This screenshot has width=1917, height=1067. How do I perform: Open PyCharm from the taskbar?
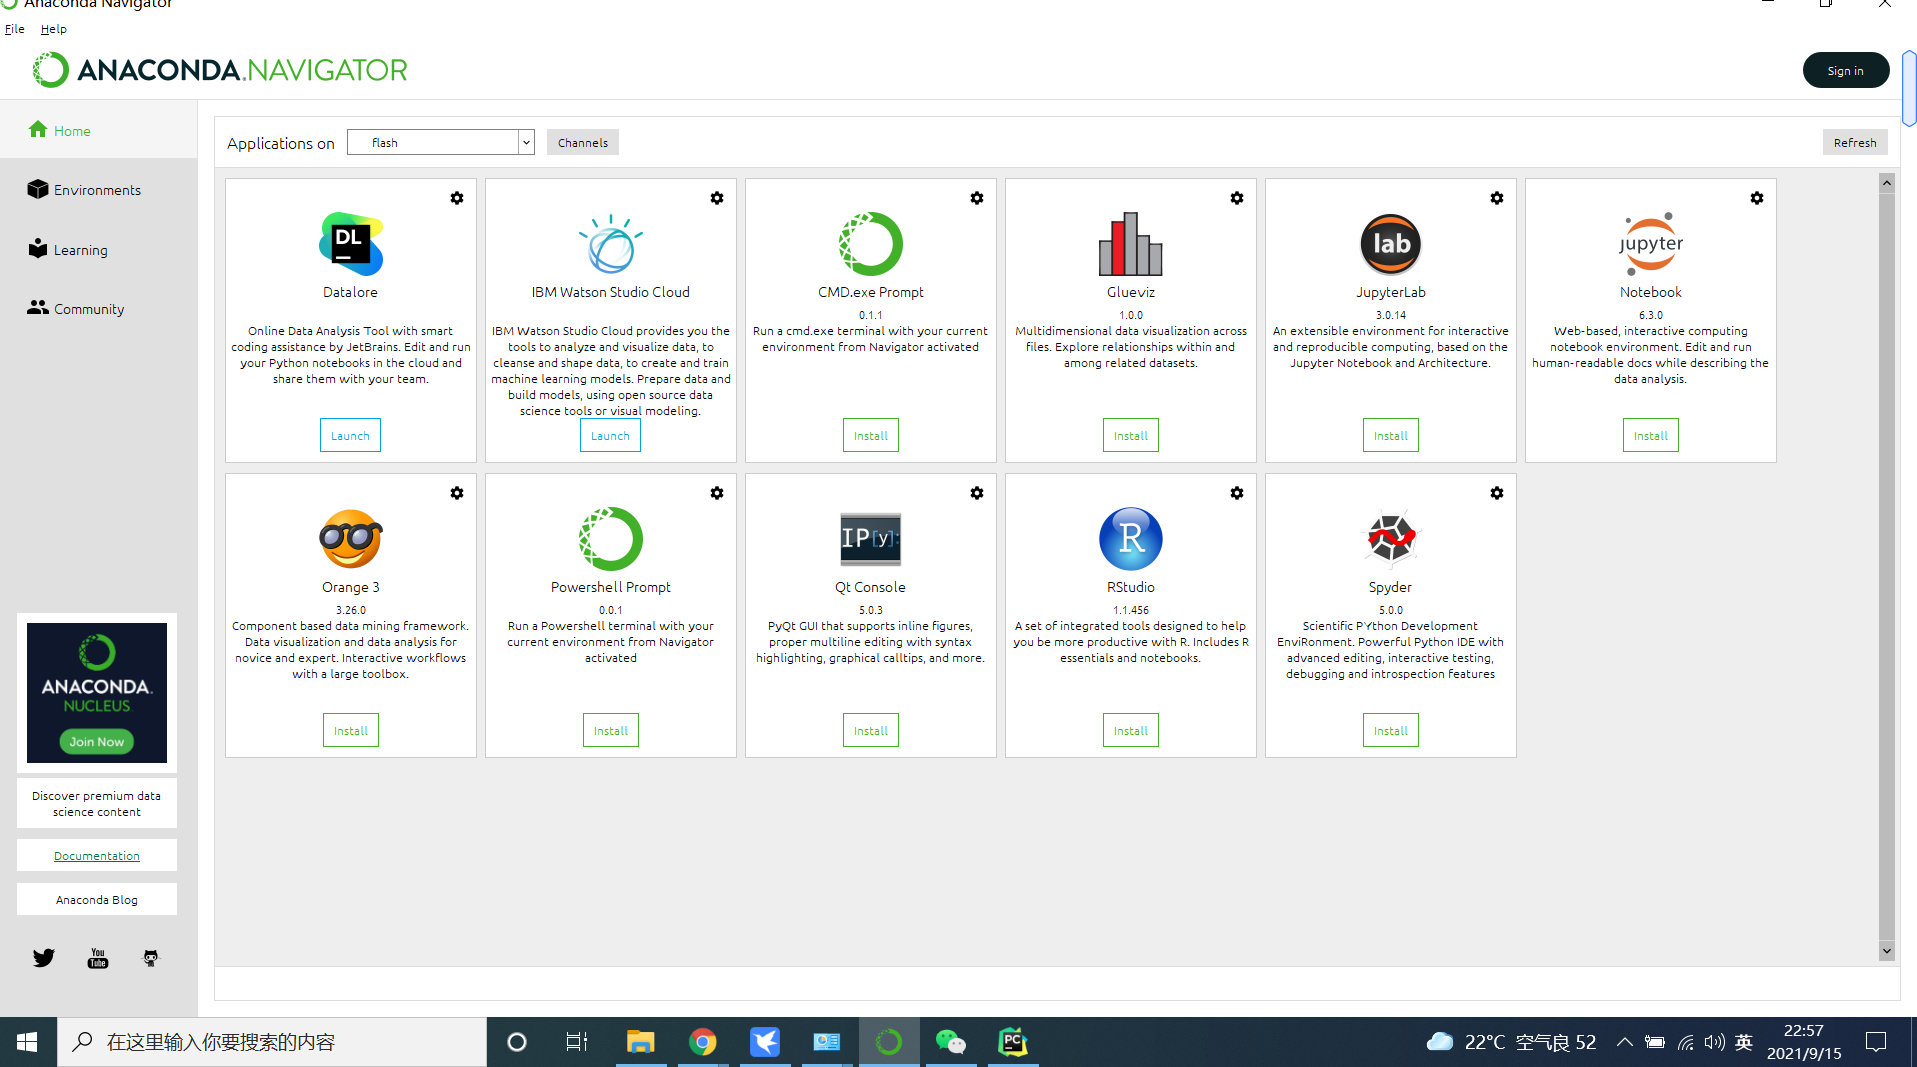click(x=1013, y=1042)
